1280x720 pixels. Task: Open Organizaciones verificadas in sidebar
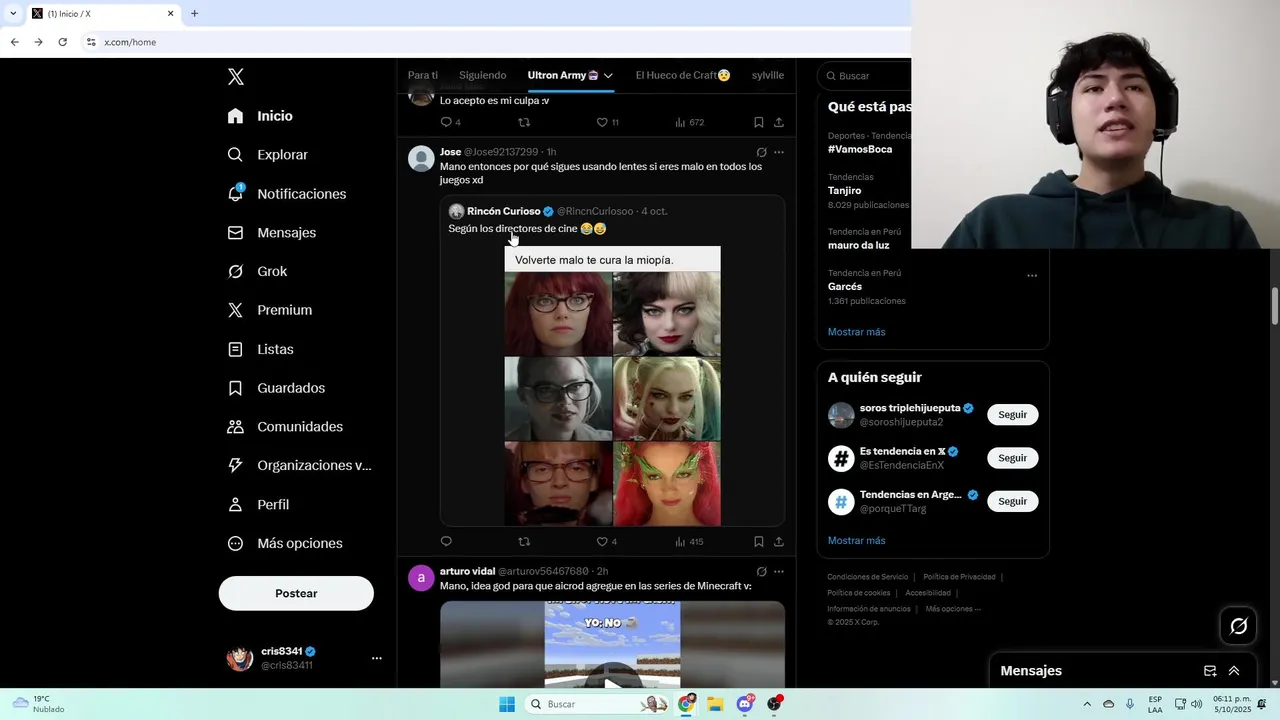[299, 466]
